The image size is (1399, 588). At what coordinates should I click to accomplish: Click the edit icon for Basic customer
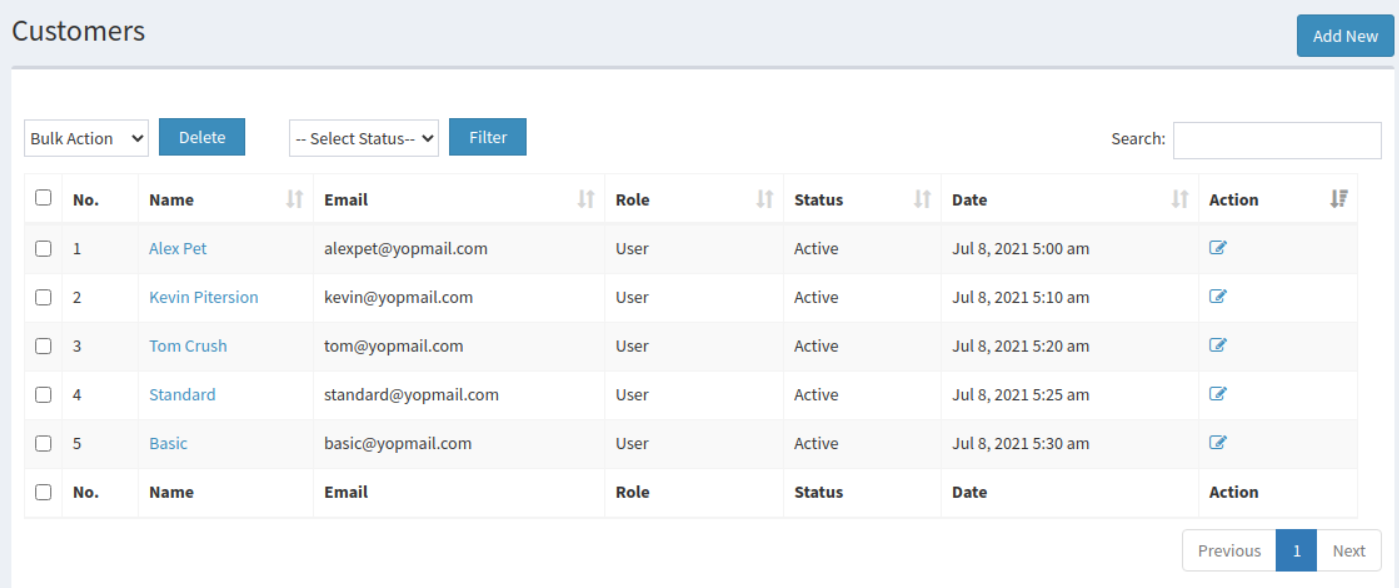tap(1217, 442)
